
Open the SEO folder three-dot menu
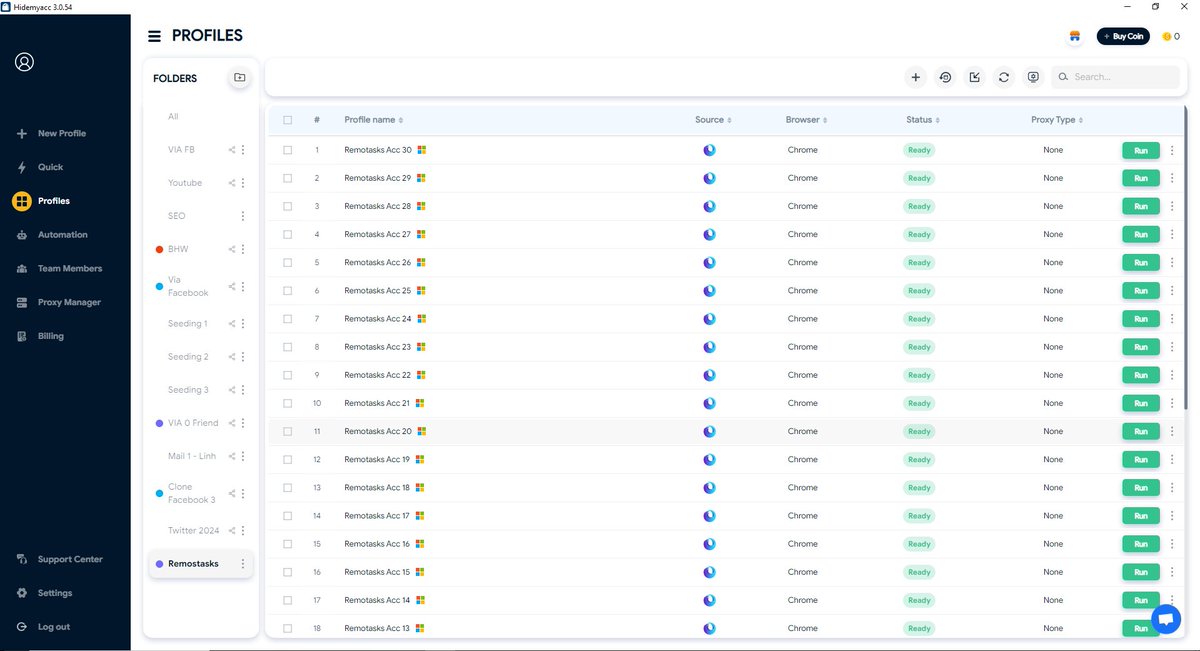243,216
